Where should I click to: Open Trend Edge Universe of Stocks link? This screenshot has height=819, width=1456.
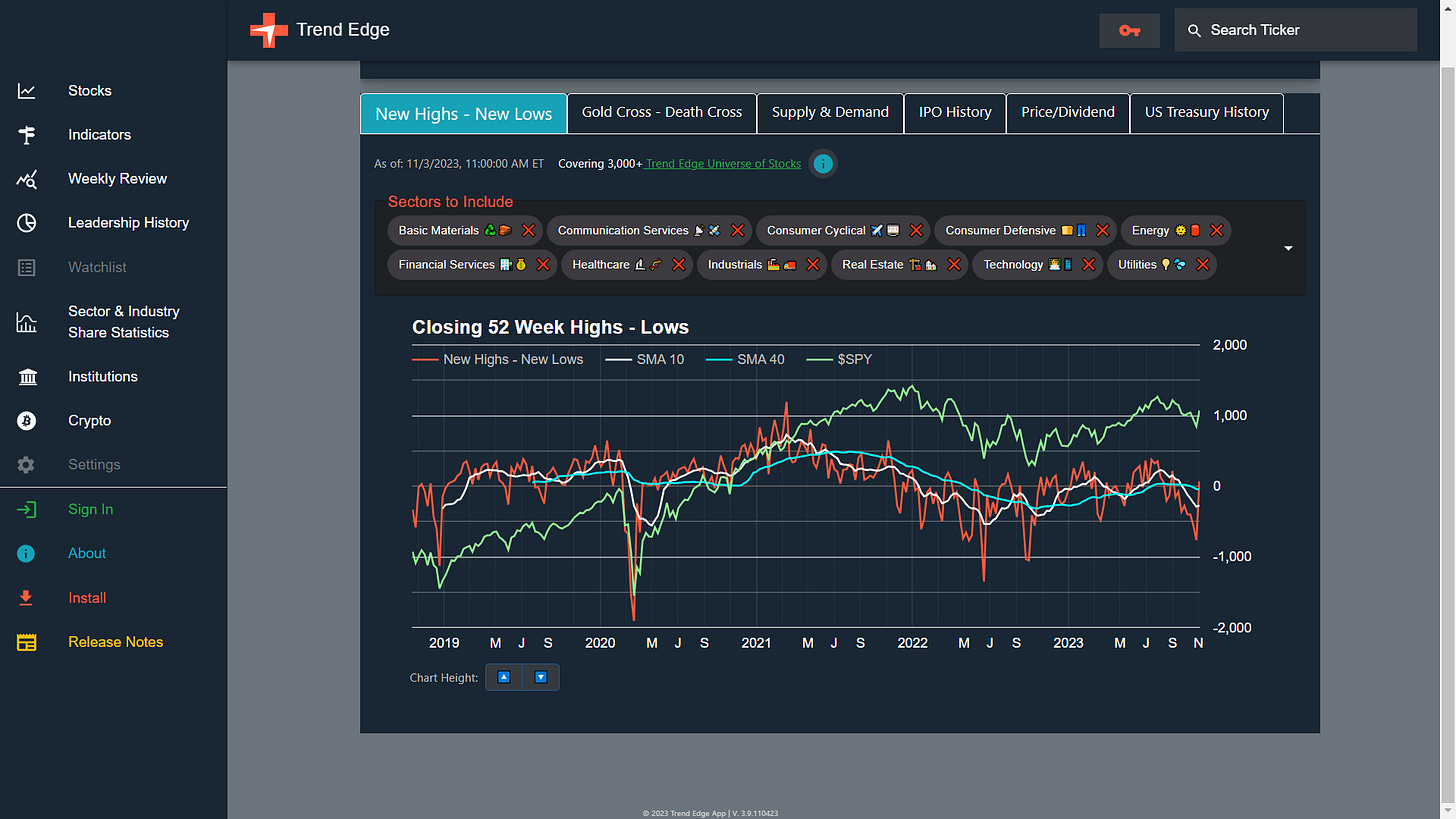click(x=723, y=164)
